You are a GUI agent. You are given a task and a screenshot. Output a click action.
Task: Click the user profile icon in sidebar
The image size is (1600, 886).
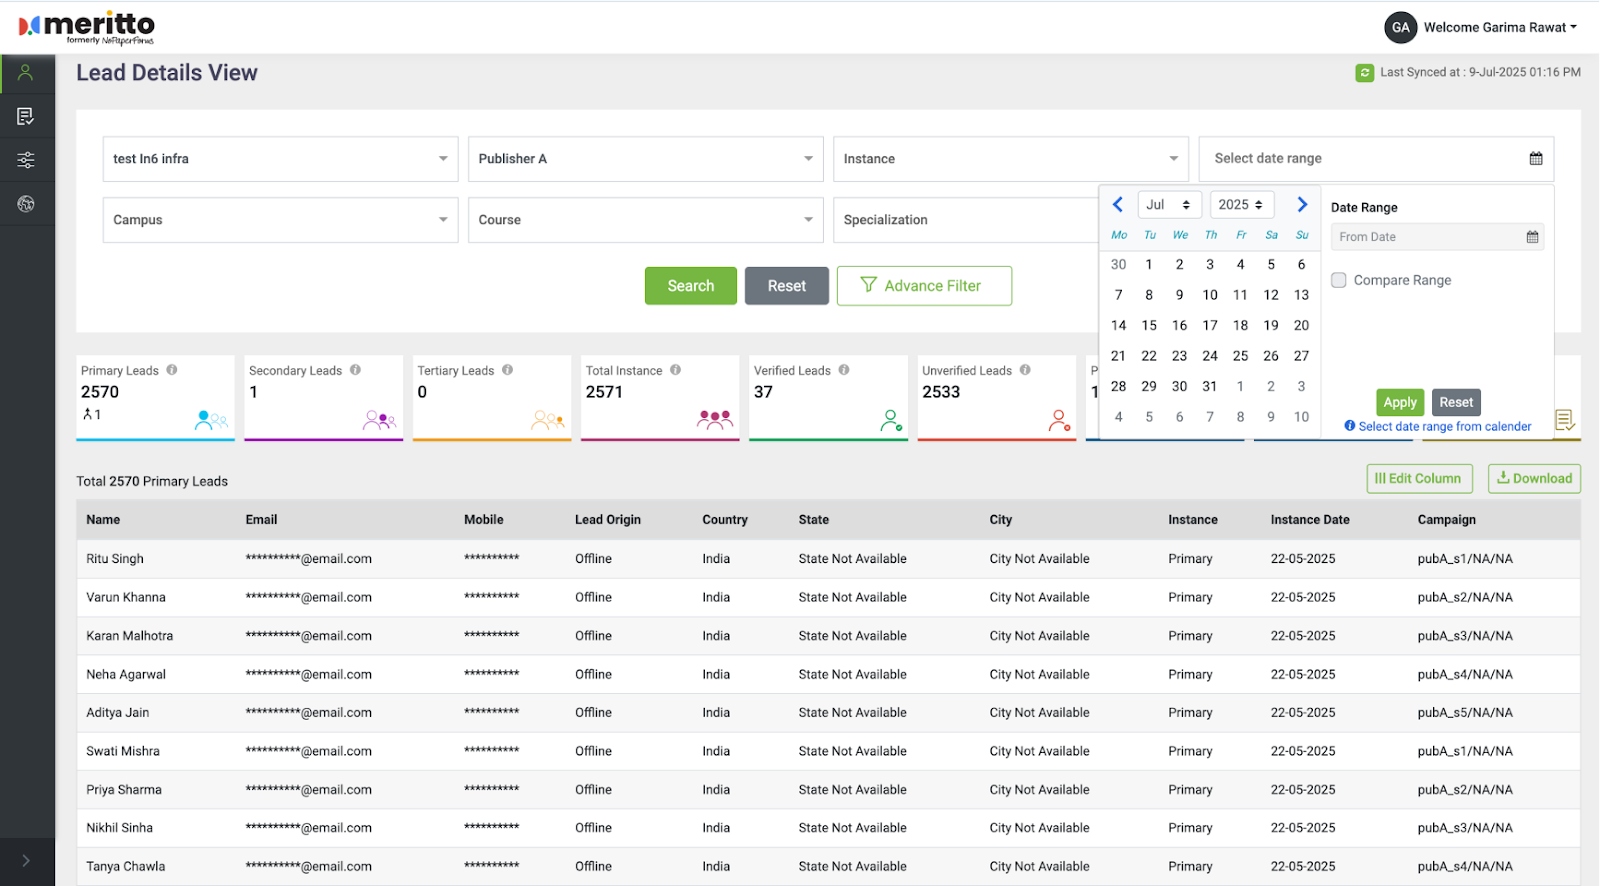[x=26, y=73]
